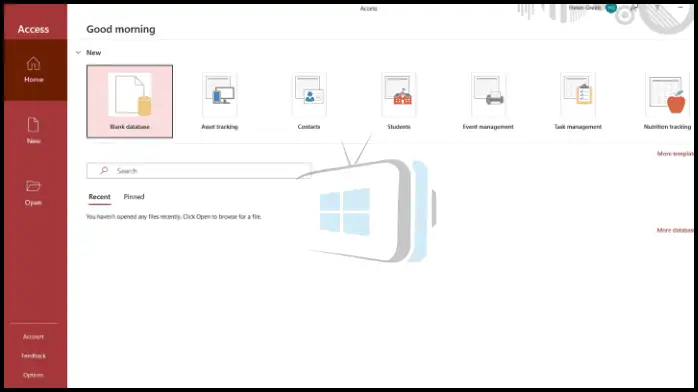
Task: Click into the Search field
Action: coord(199,171)
